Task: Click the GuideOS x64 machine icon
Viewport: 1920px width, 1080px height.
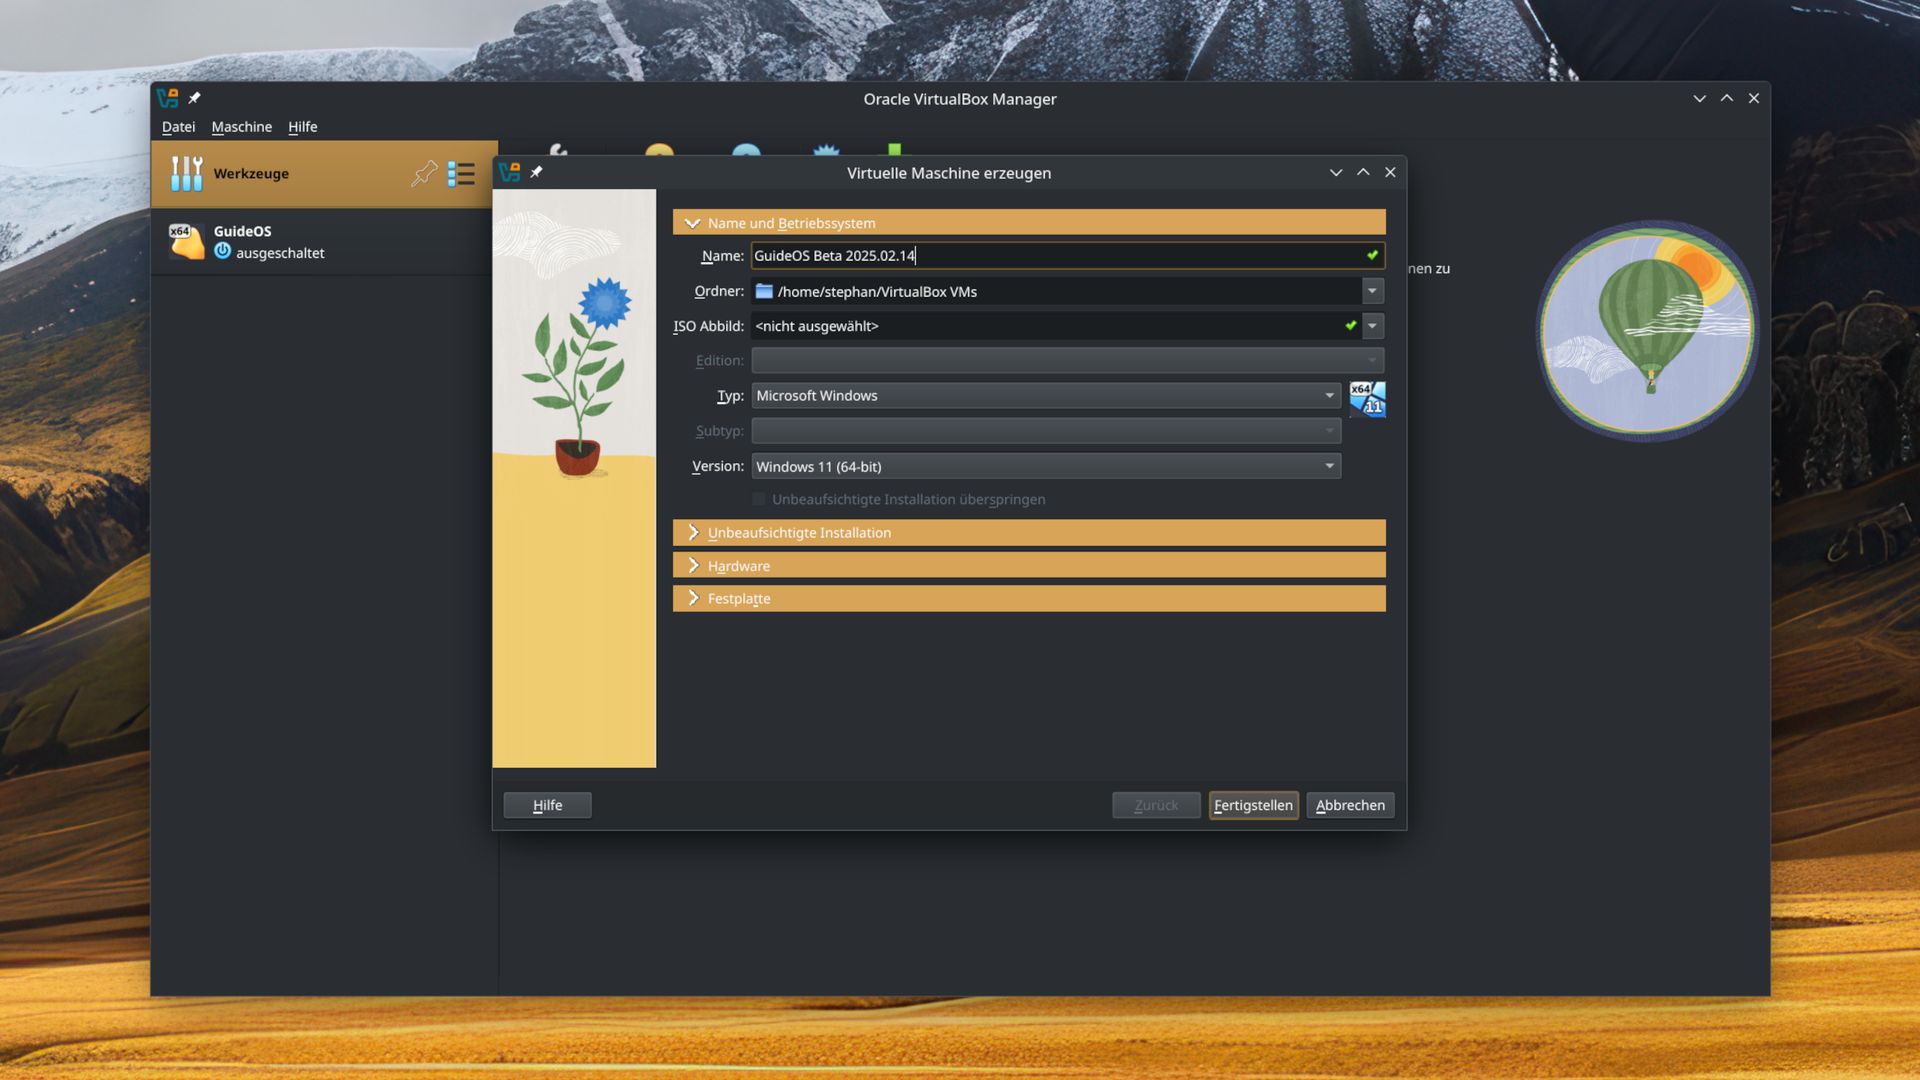Action: tap(186, 241)
